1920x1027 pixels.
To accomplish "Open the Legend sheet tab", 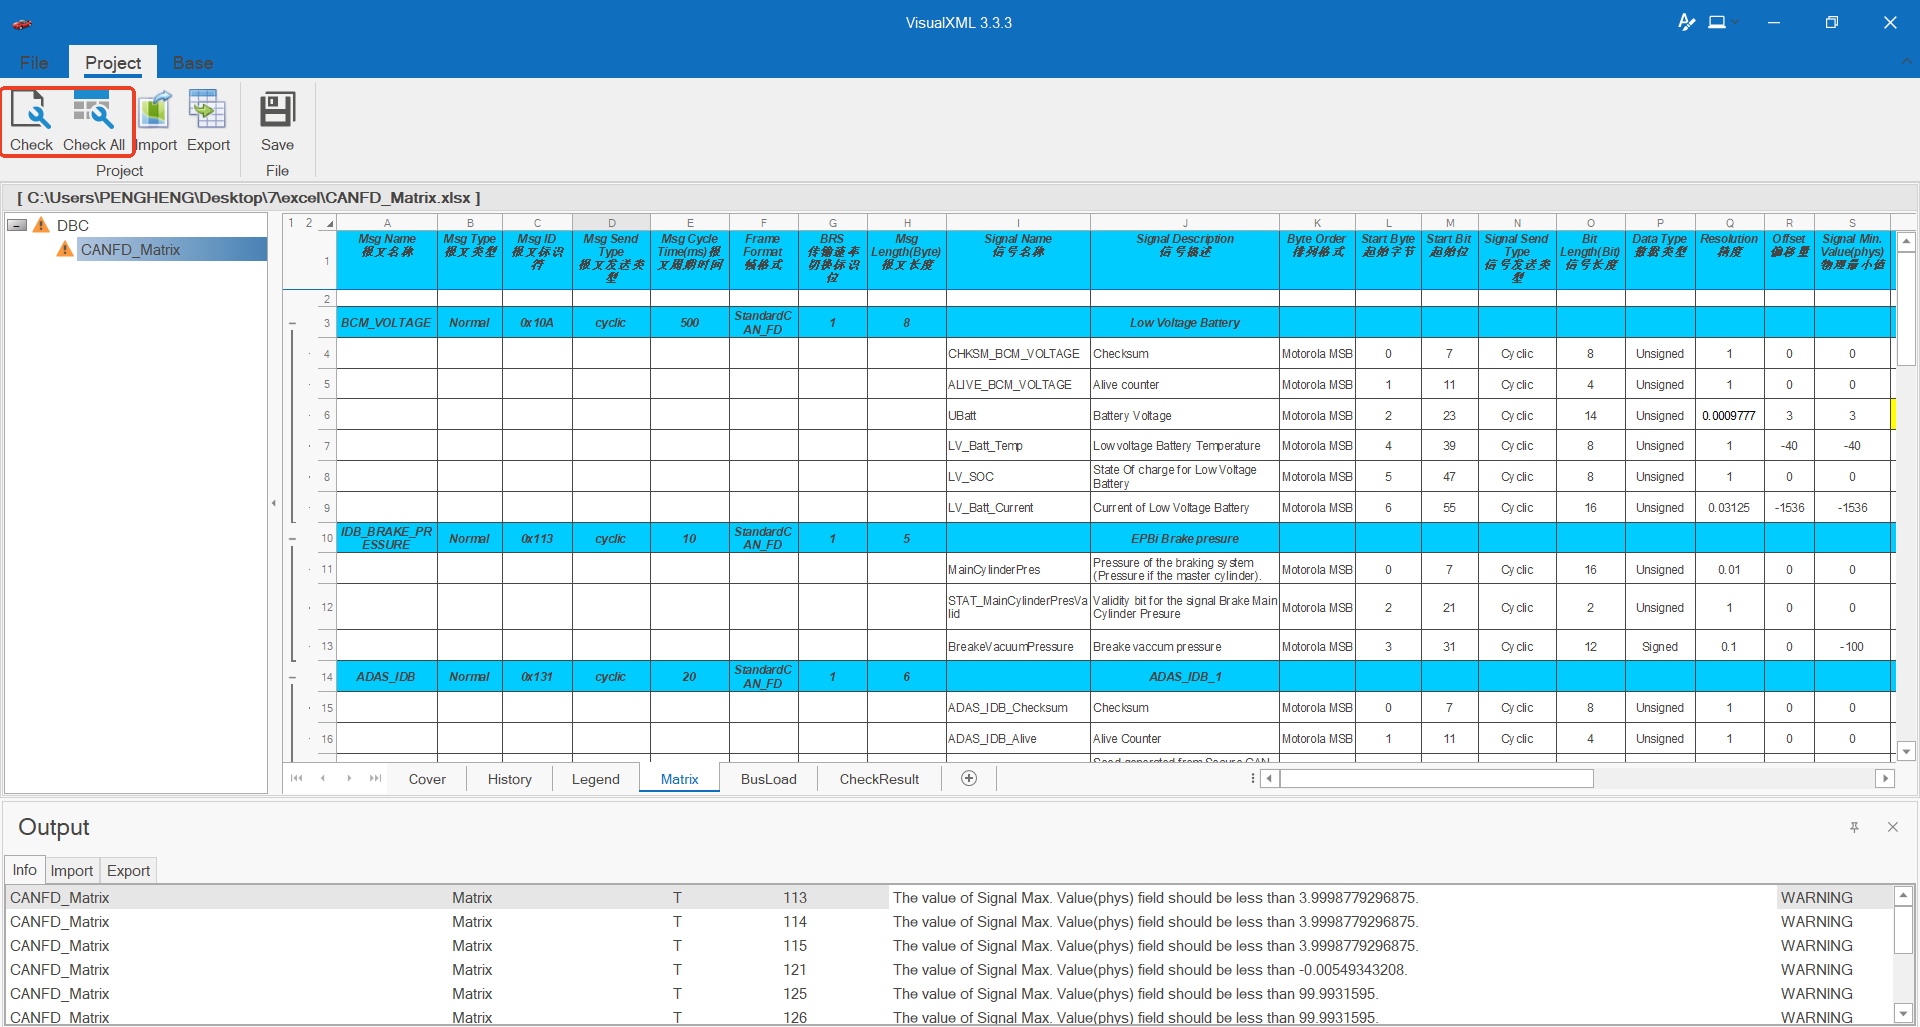I will pyautogui.click(x=596, y=779).
